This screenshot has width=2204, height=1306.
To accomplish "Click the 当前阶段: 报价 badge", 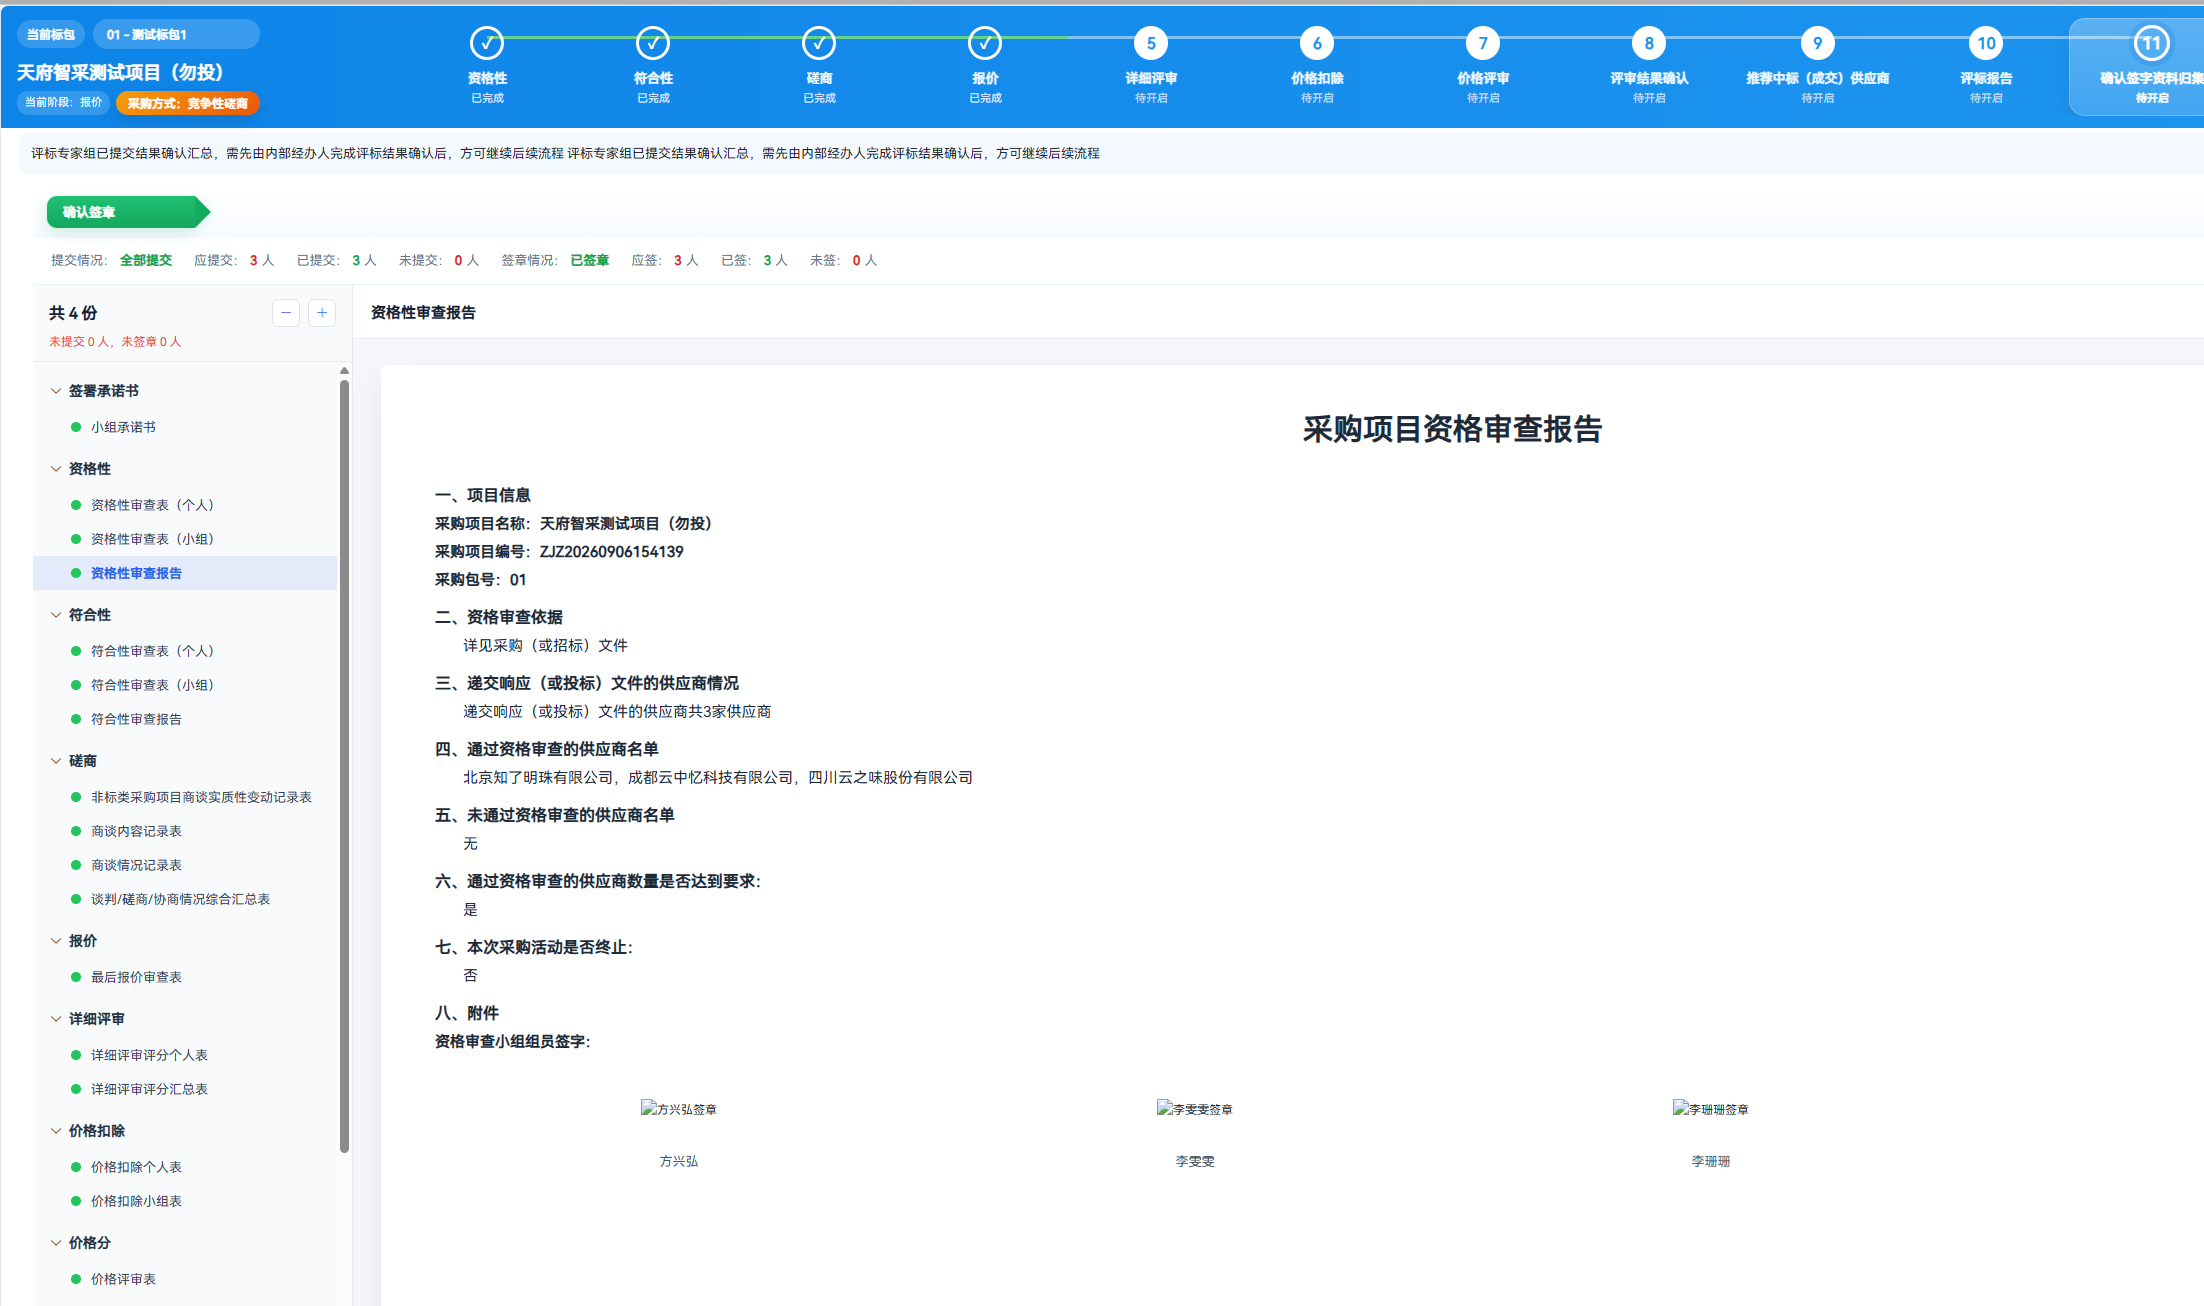I will (x=64, y=102).
